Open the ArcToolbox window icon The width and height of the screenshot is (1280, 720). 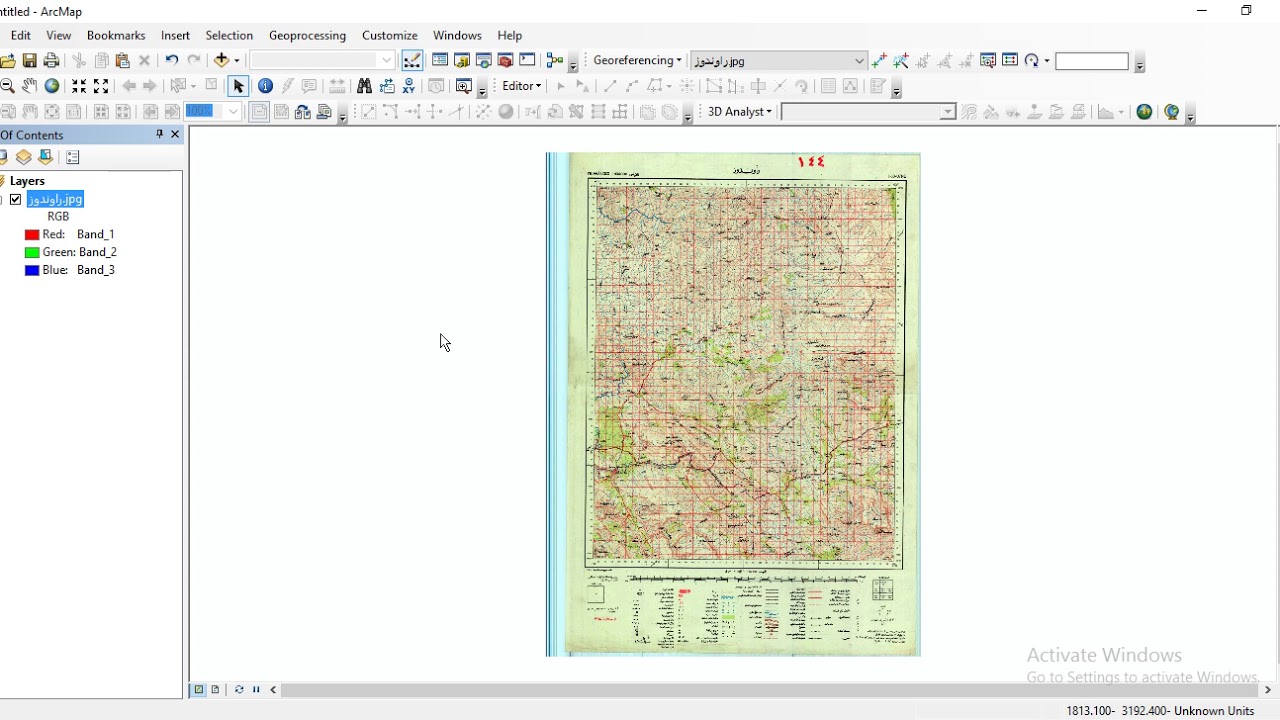[506, 61]
